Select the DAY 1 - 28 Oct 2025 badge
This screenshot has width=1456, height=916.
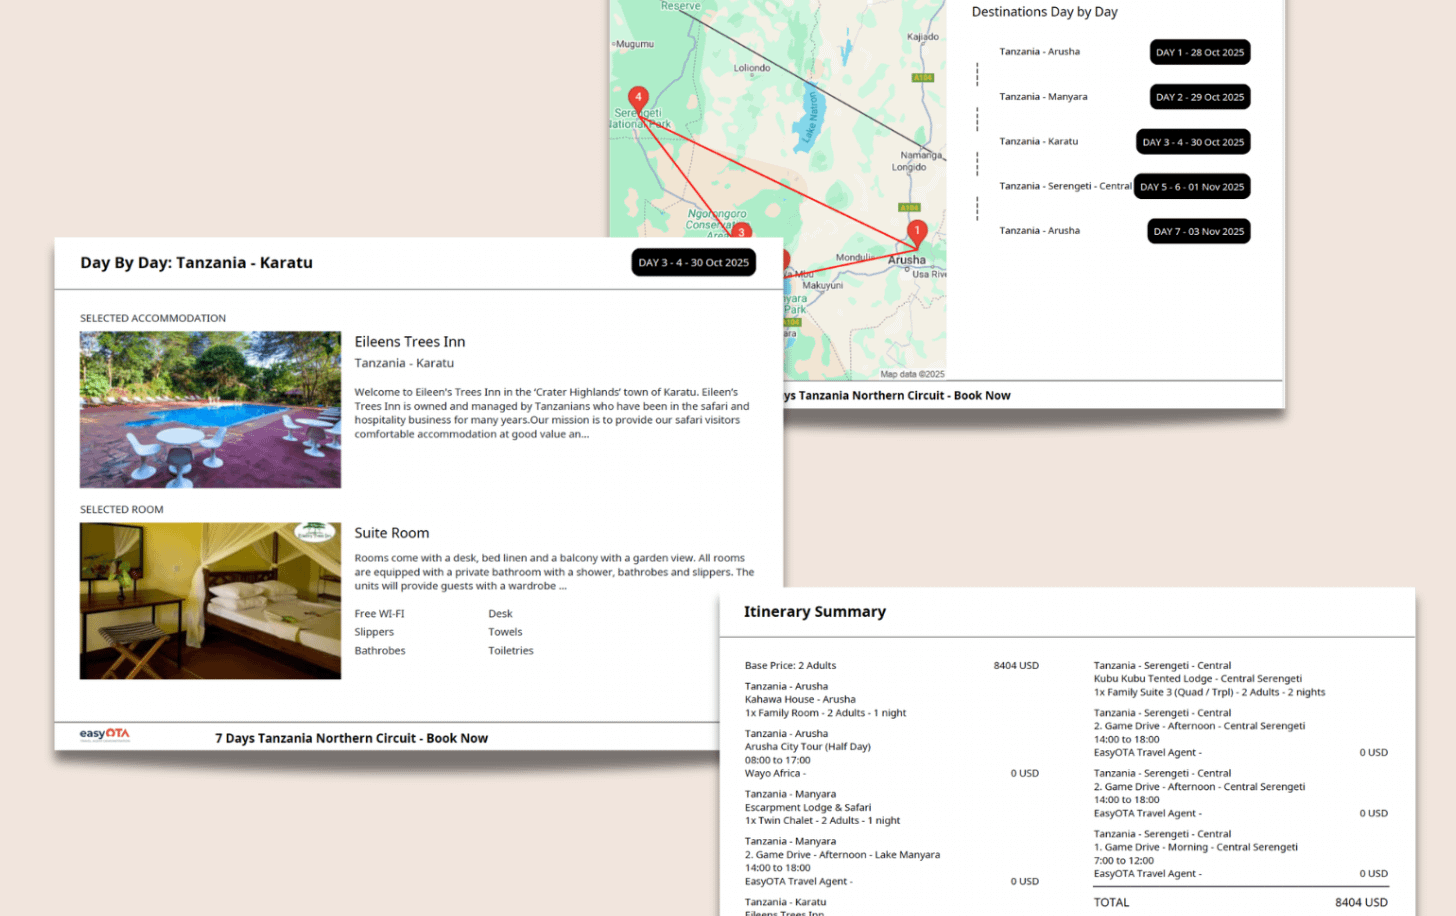coord(1200,52)
